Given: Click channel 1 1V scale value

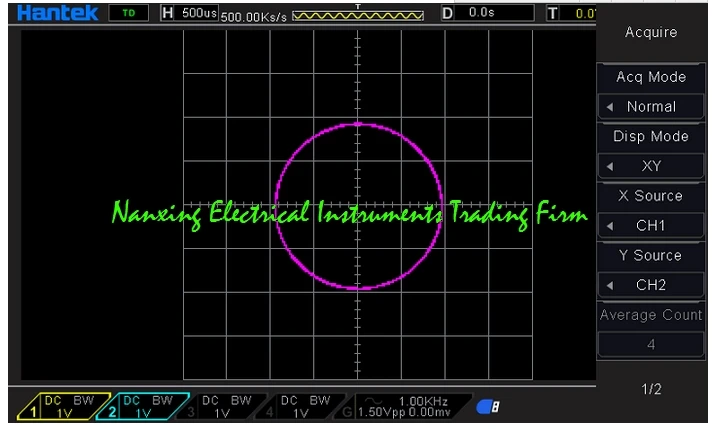Looking at the screenshot, I should pyautogui.click(x=65, y=414).
